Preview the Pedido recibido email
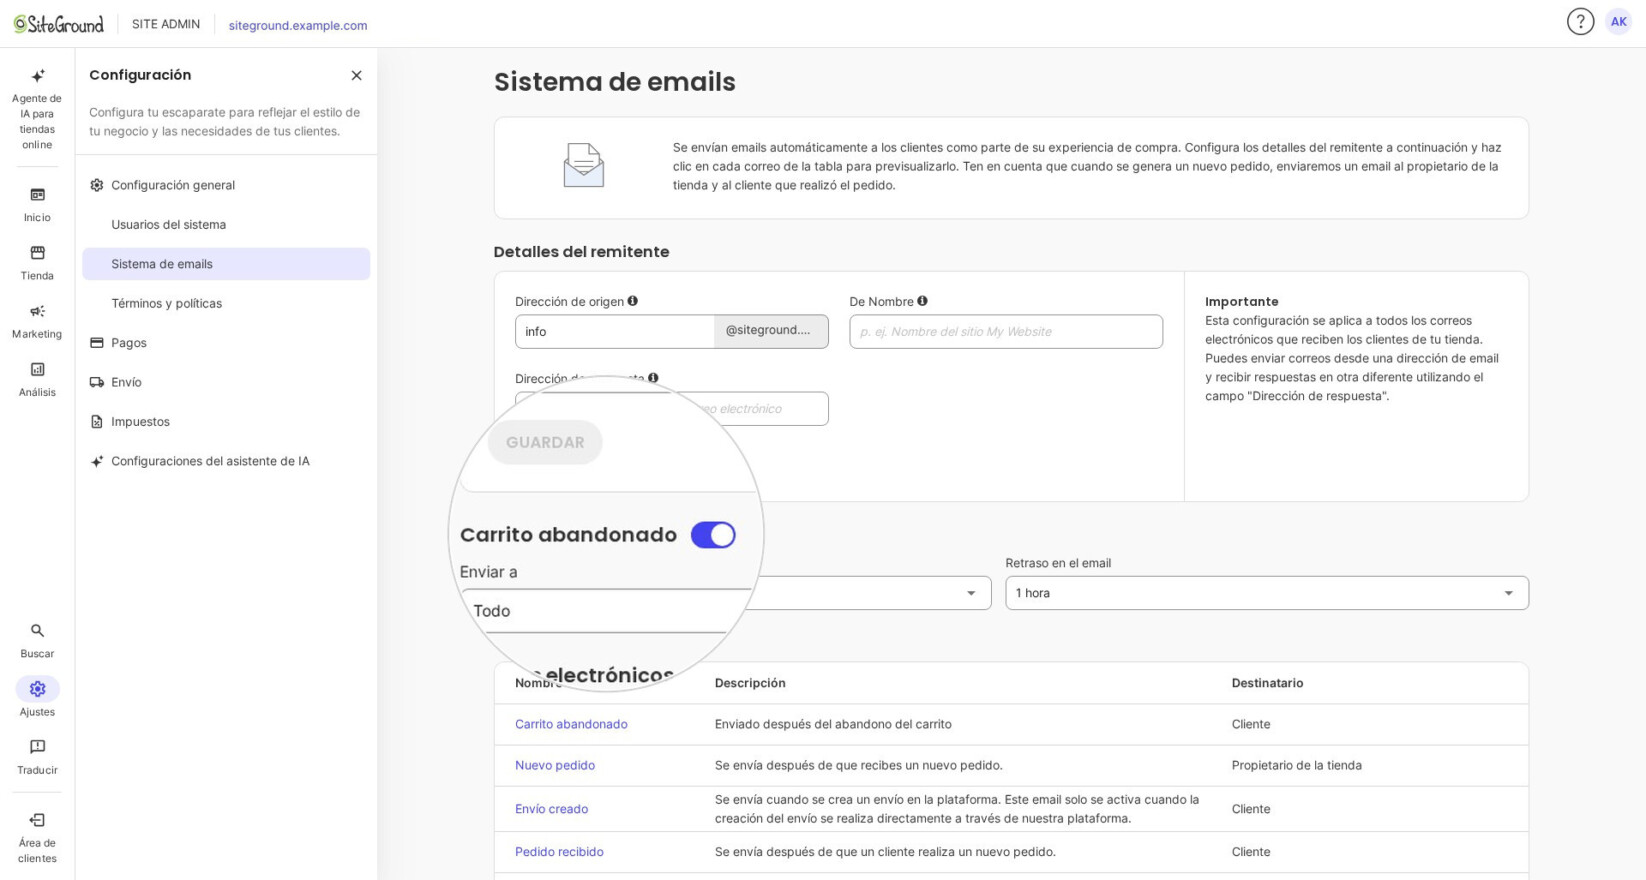The image size is (1646, 880). (559, 852)
